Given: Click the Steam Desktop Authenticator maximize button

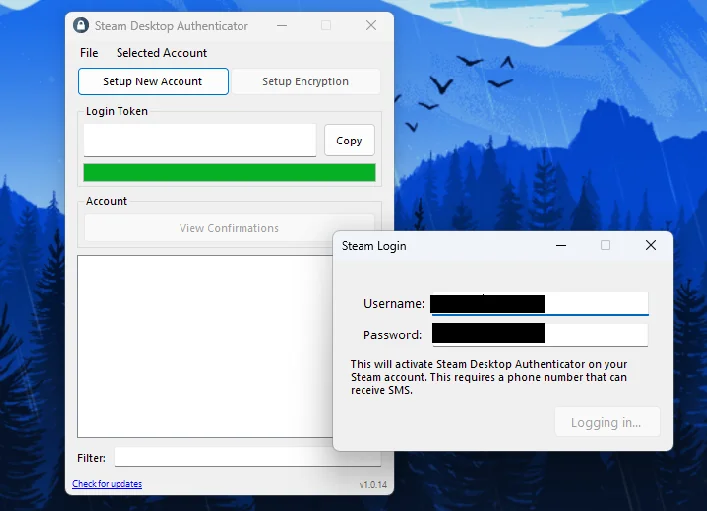Looking at the screenshot, I should (x=326, y=25).
